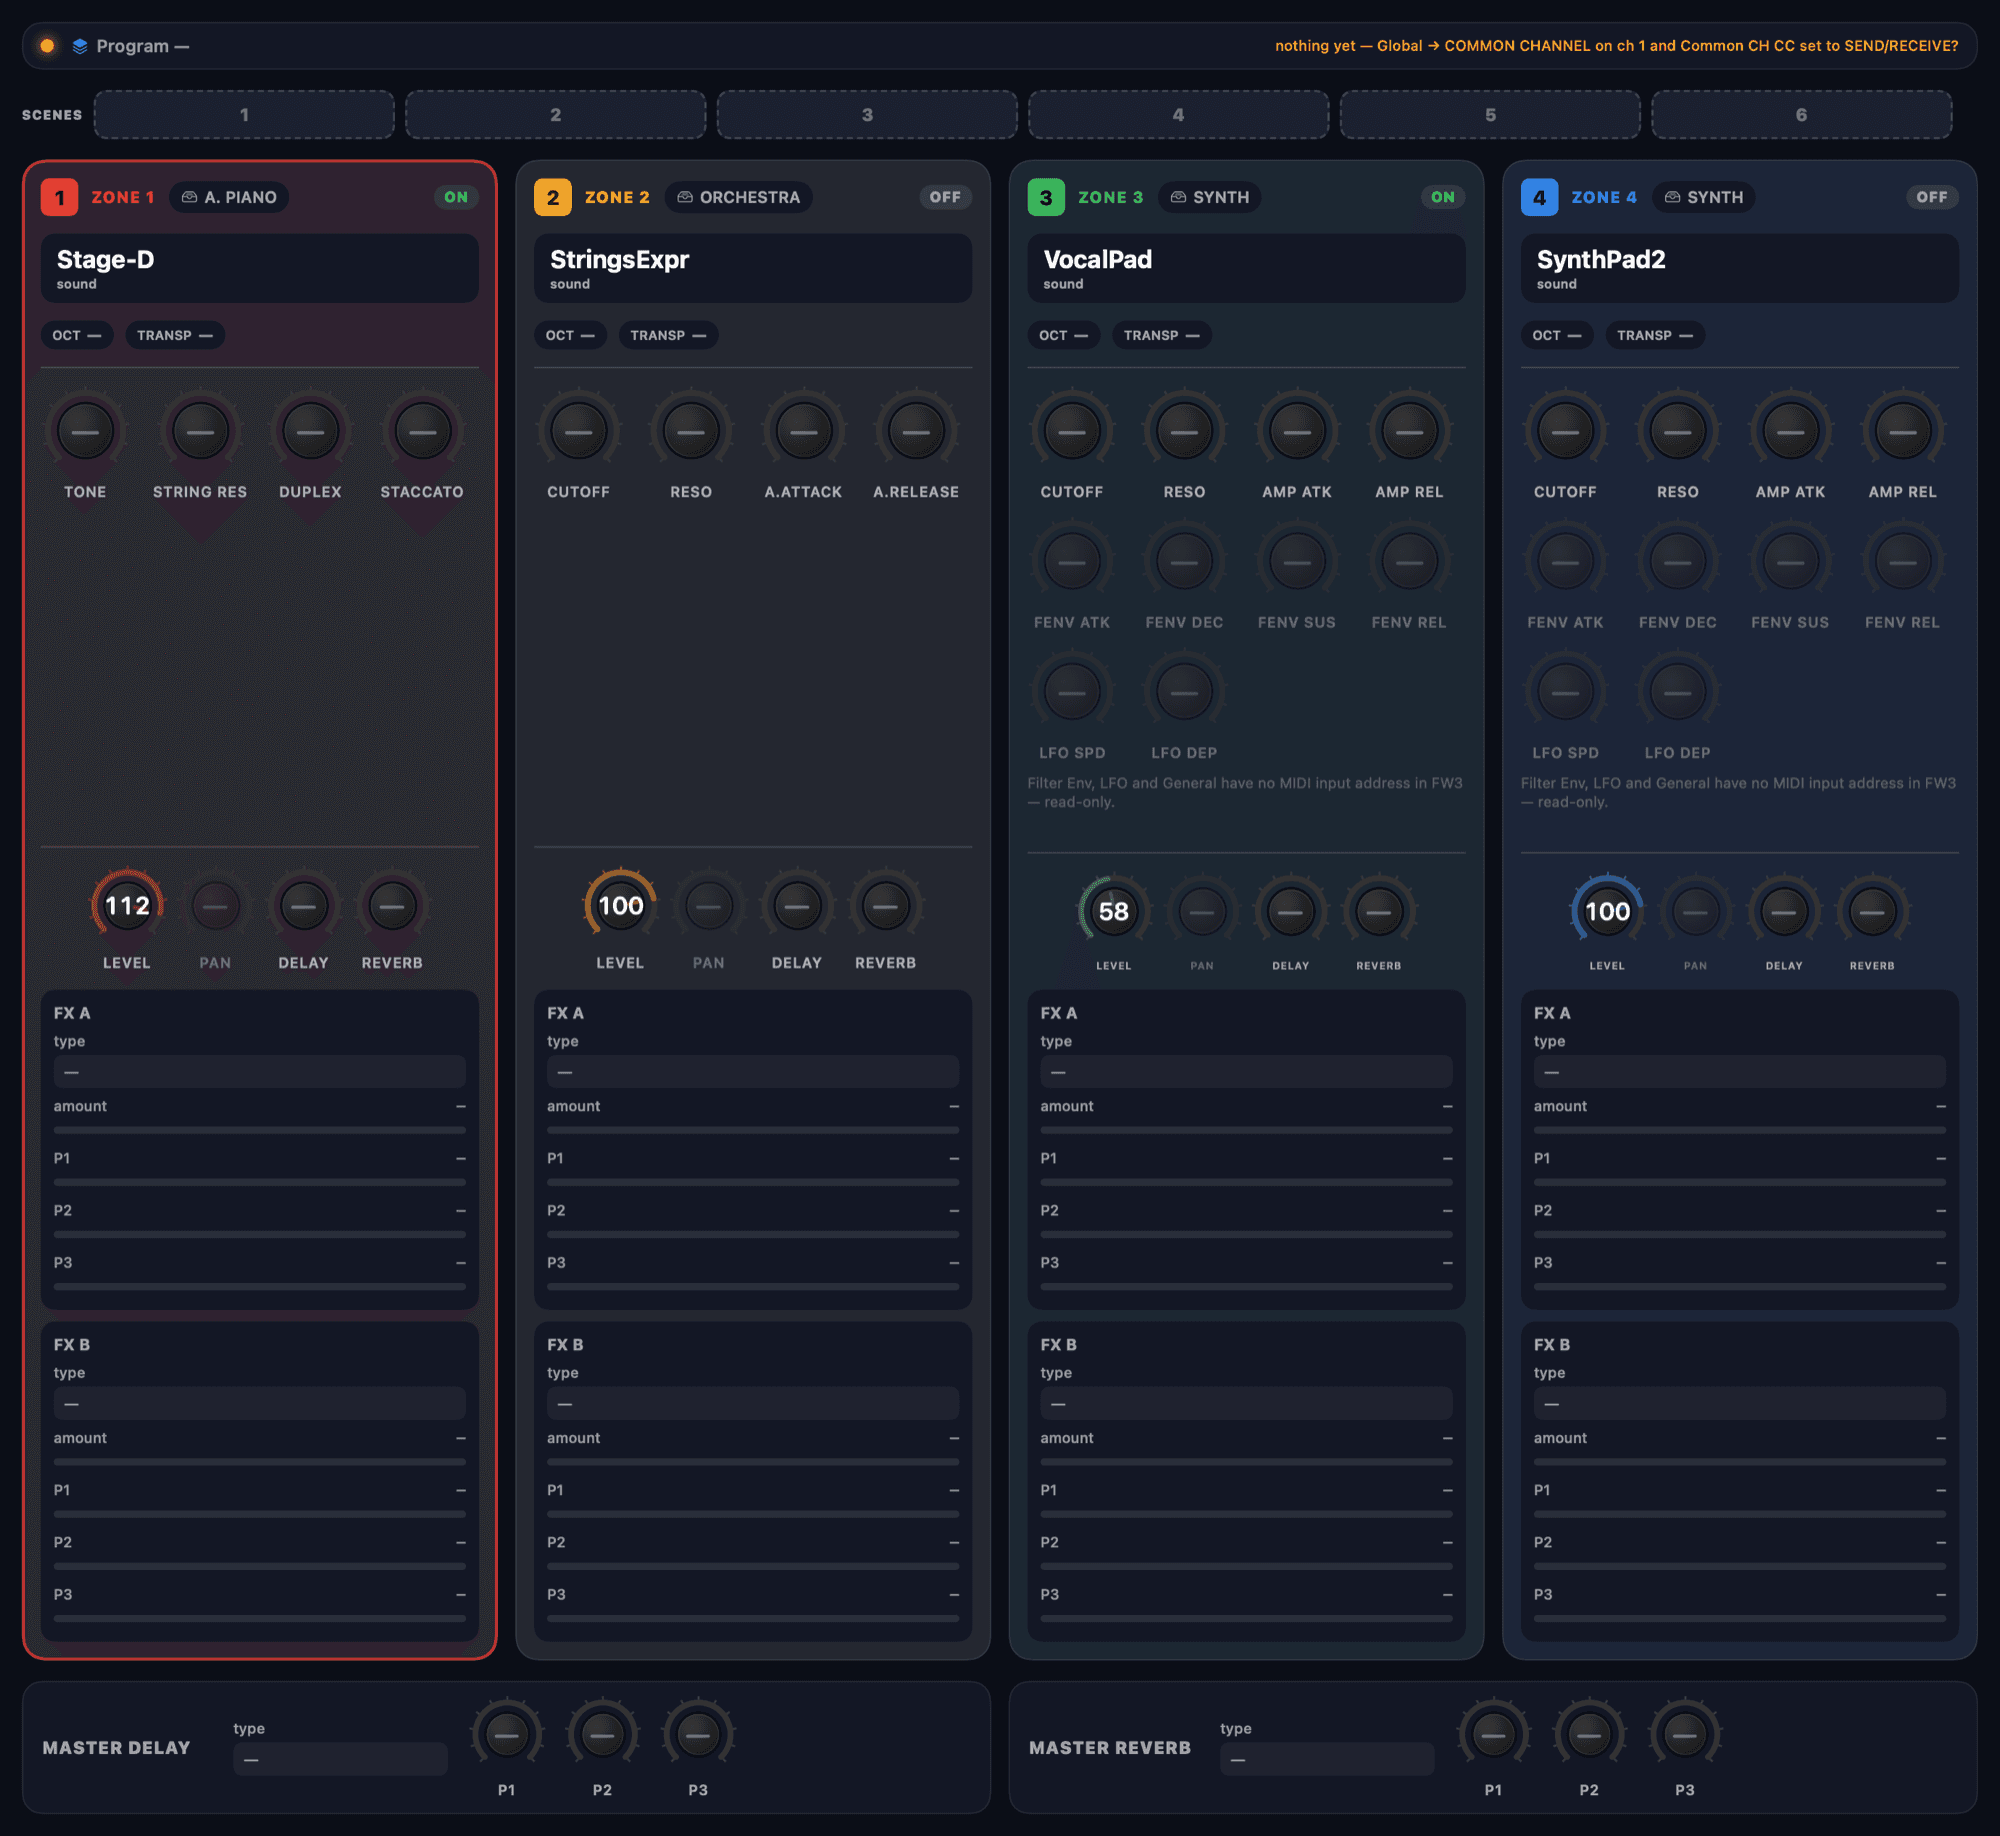
Task: Click the A.ATTACK knob in Zone 2
Action: 803,432
